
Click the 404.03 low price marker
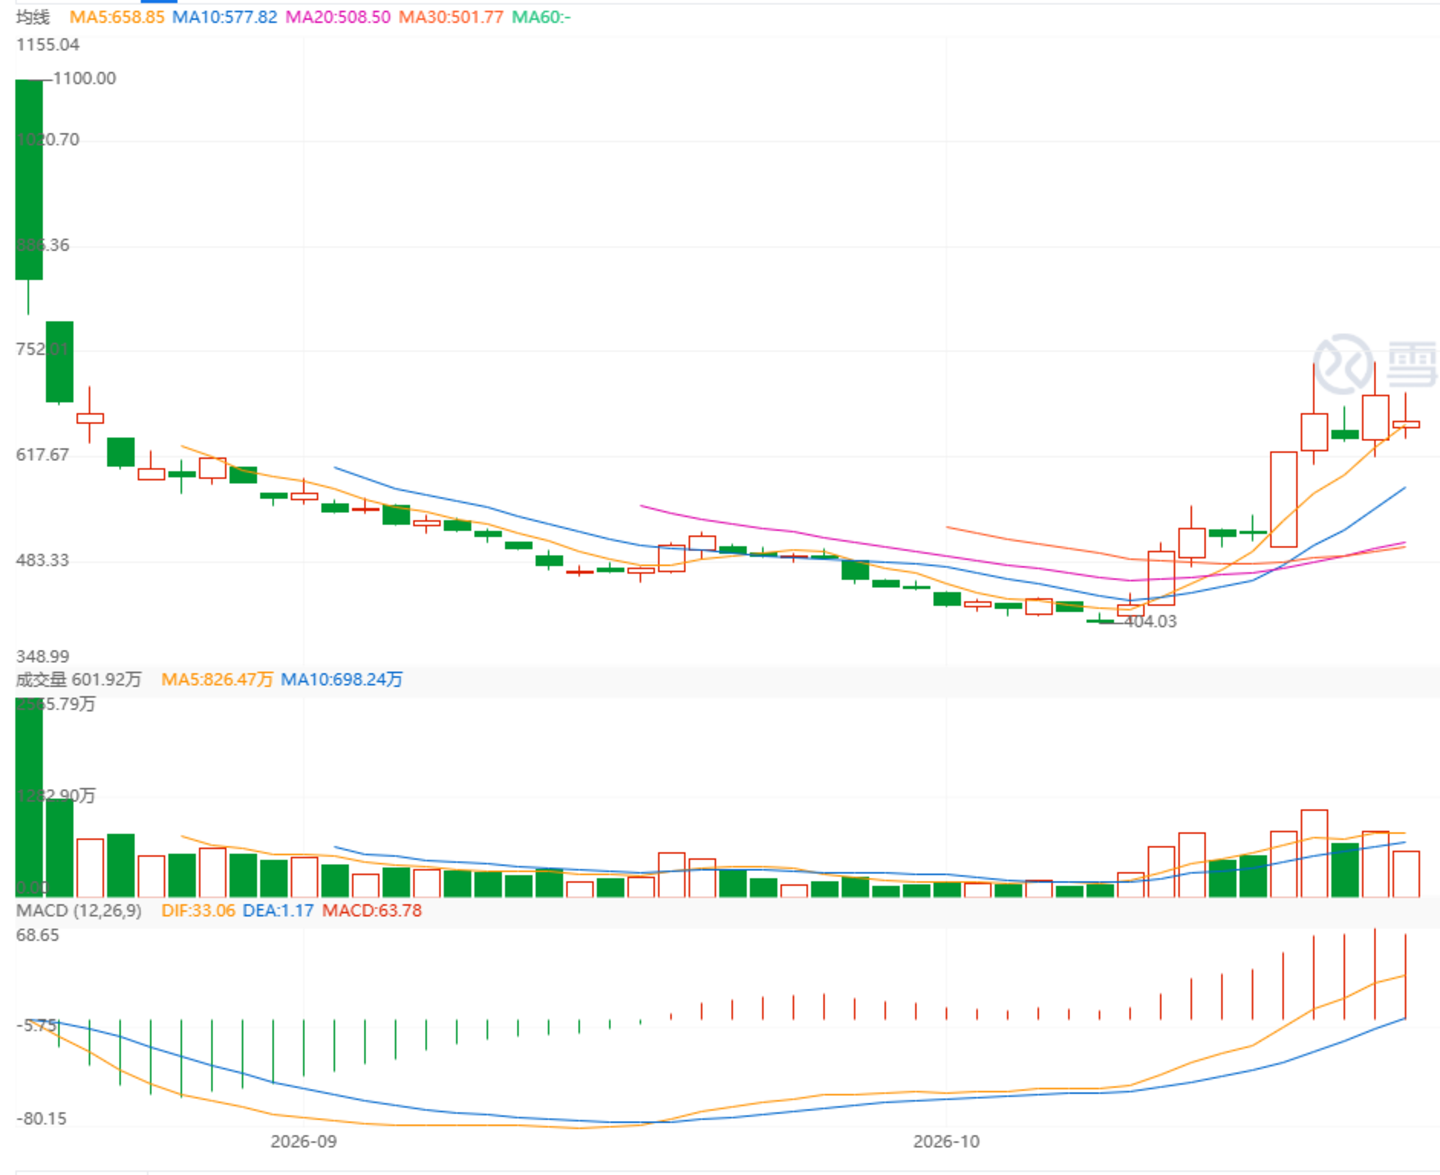[x=1151, y=621]
